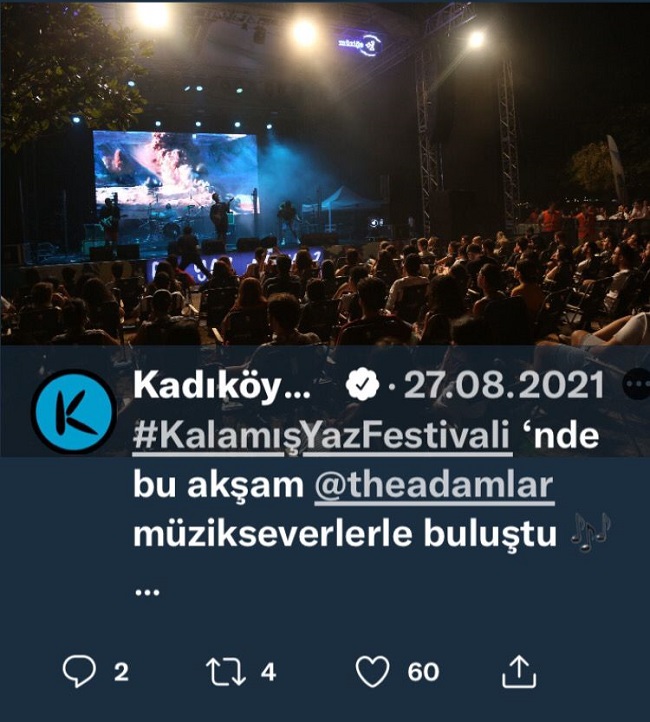This screenshot has width=650, height=722.
Task: Click the verified checkmark badge
Action: click(x=363, y=385)
